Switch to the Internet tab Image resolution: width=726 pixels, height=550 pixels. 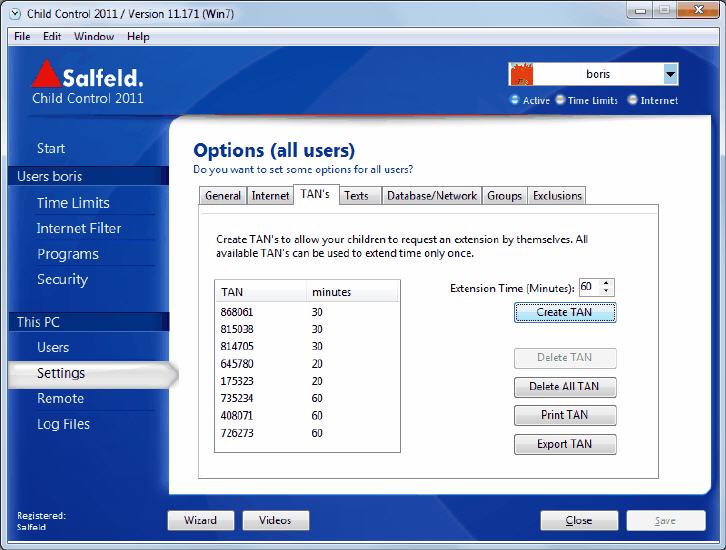270,196
